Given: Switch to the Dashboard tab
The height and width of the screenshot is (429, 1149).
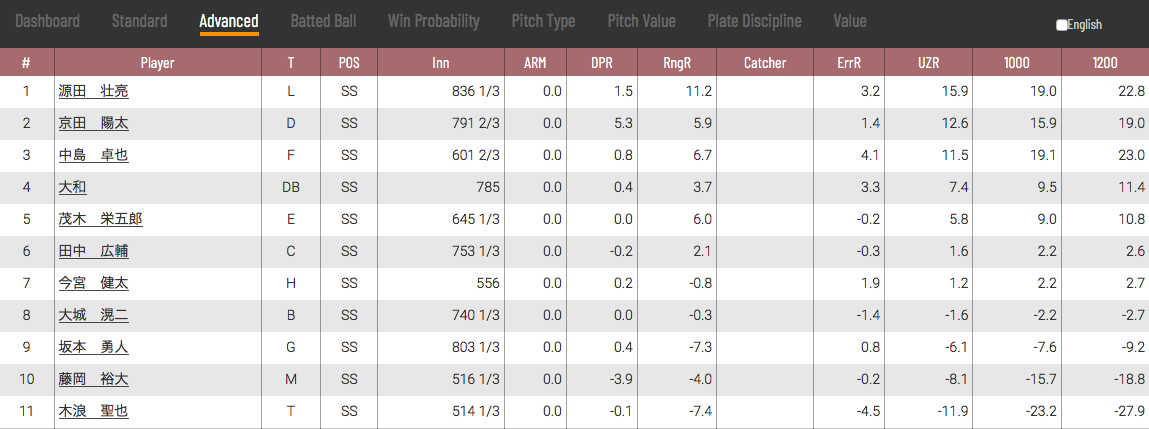Looking at the screenshot, I should pos(48,21).
